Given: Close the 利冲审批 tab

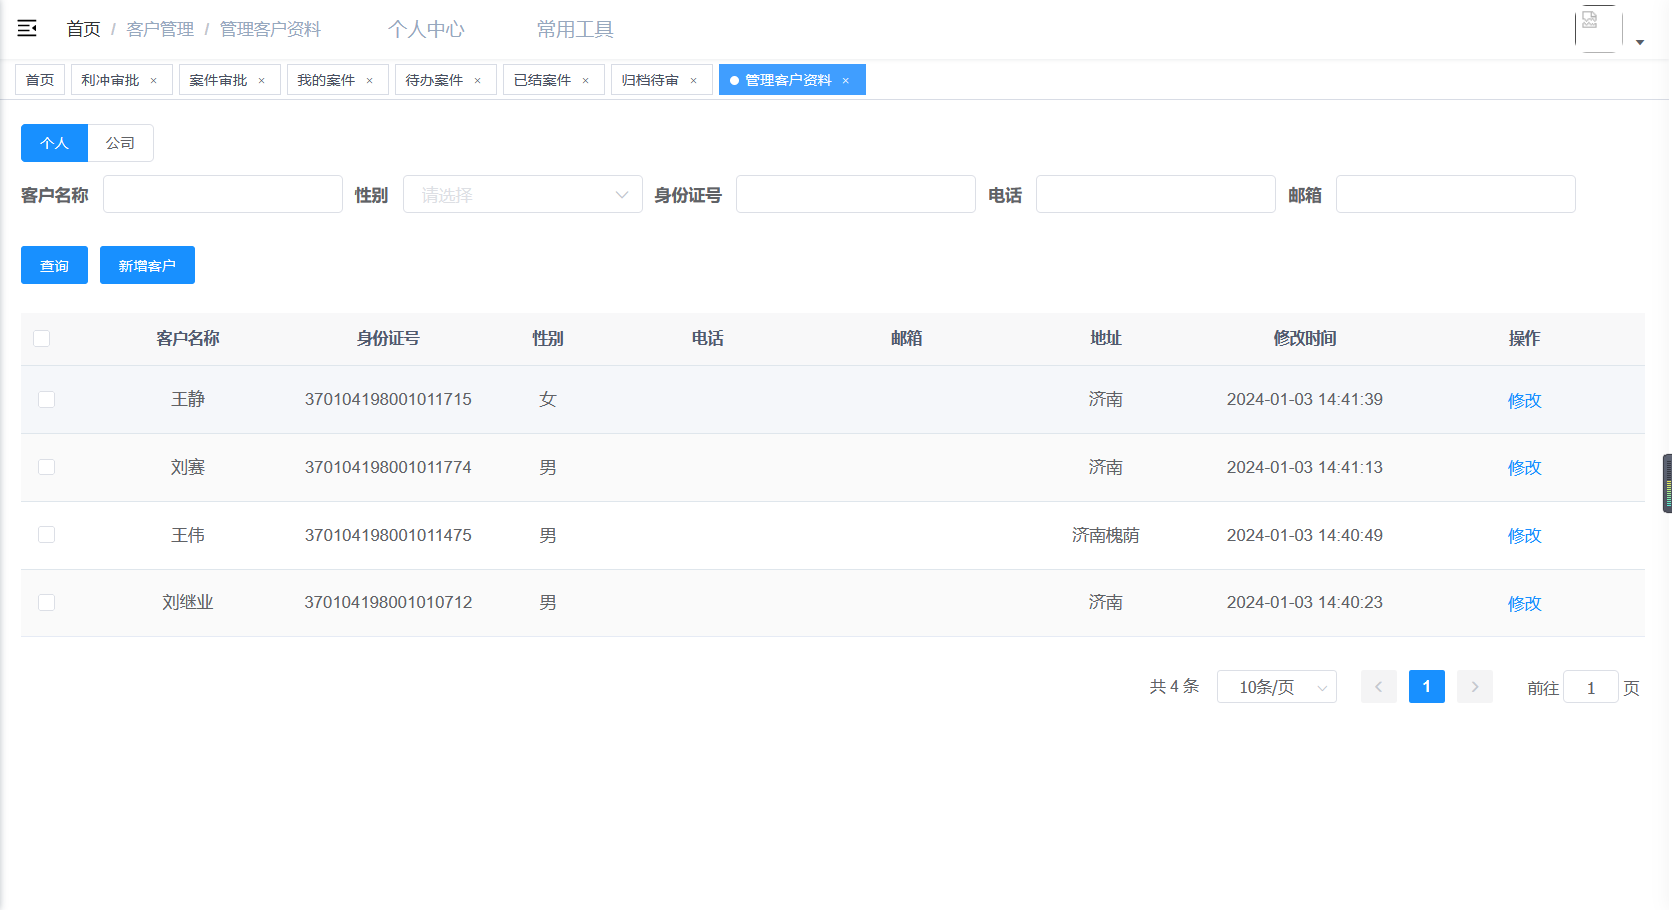Looking at the screenshot, I should (x=154, y=81).
